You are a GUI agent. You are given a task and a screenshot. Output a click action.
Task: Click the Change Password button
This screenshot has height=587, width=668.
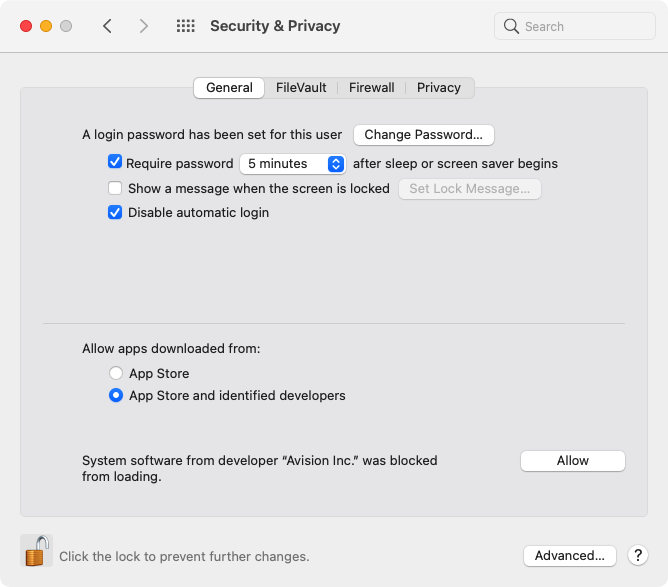click(424, 135)
